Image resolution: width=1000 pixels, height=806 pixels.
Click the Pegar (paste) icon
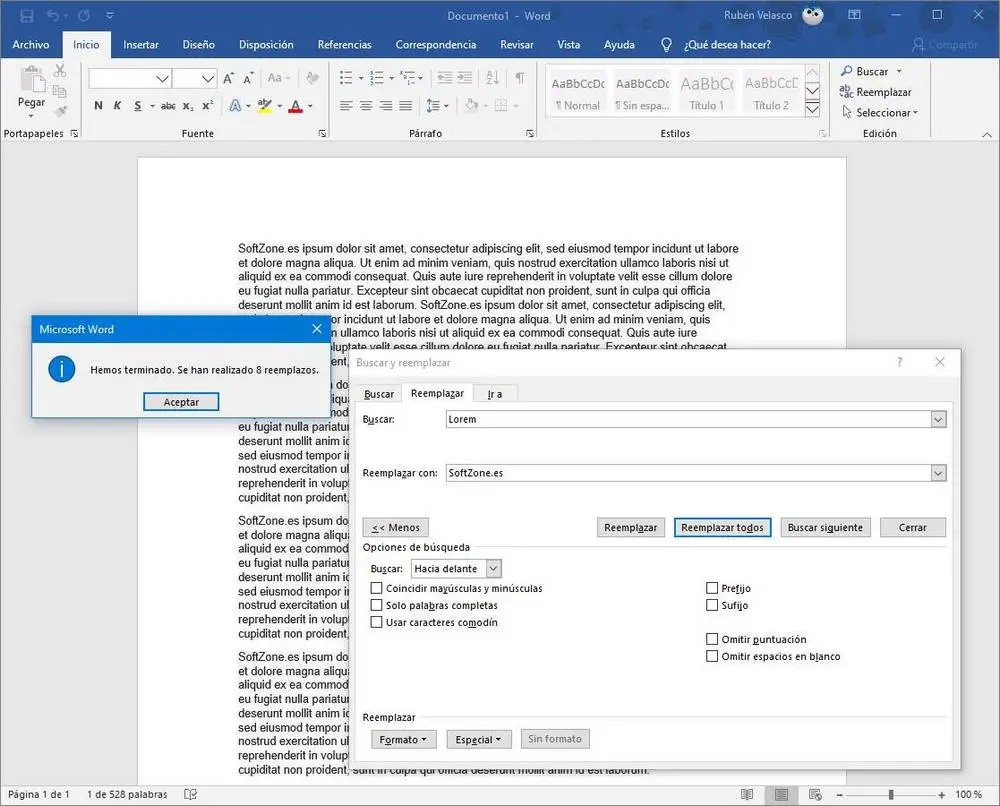coord(31,80)
